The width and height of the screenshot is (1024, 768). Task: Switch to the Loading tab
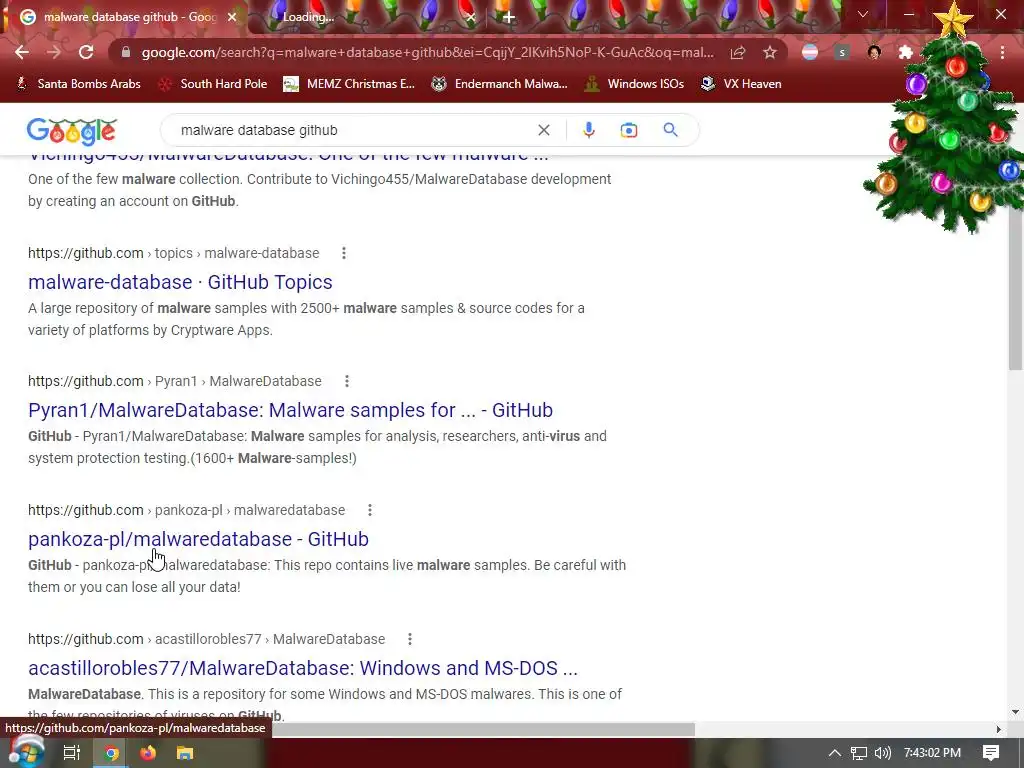tap(366, 17)
